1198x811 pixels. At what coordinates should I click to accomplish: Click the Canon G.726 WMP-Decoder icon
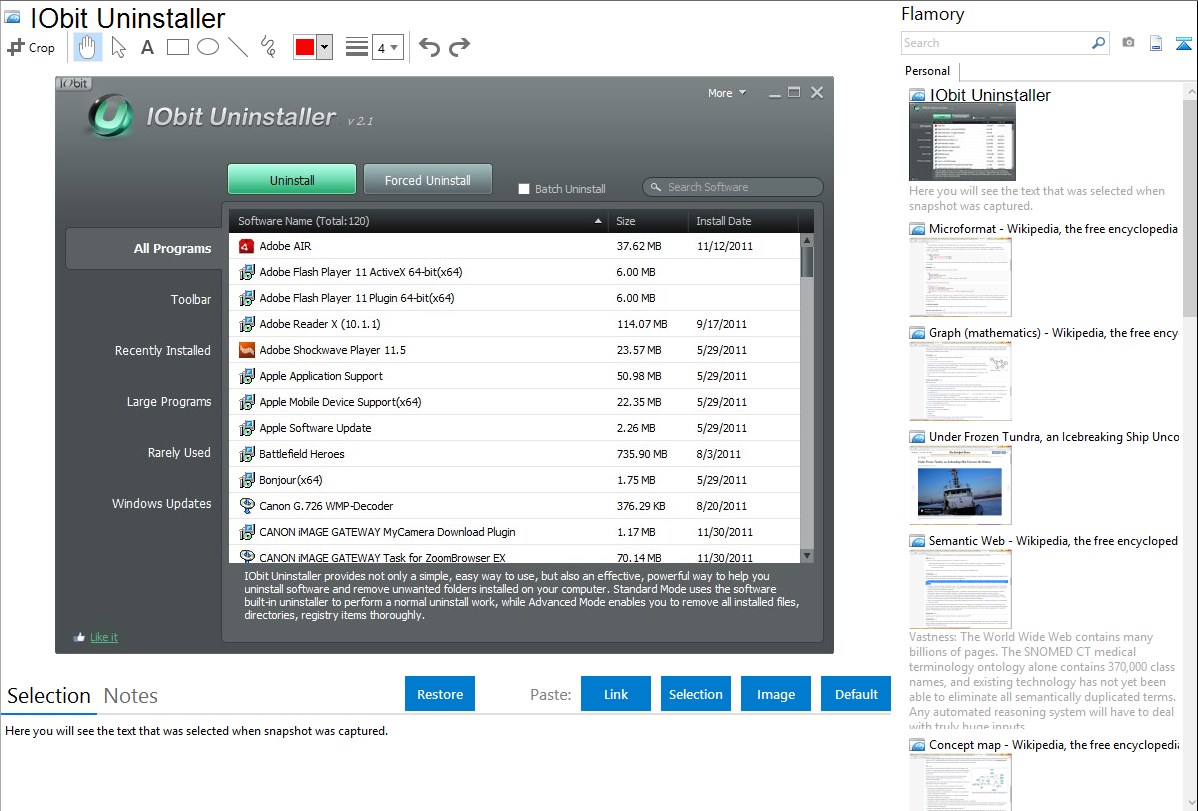click(246, 505)
